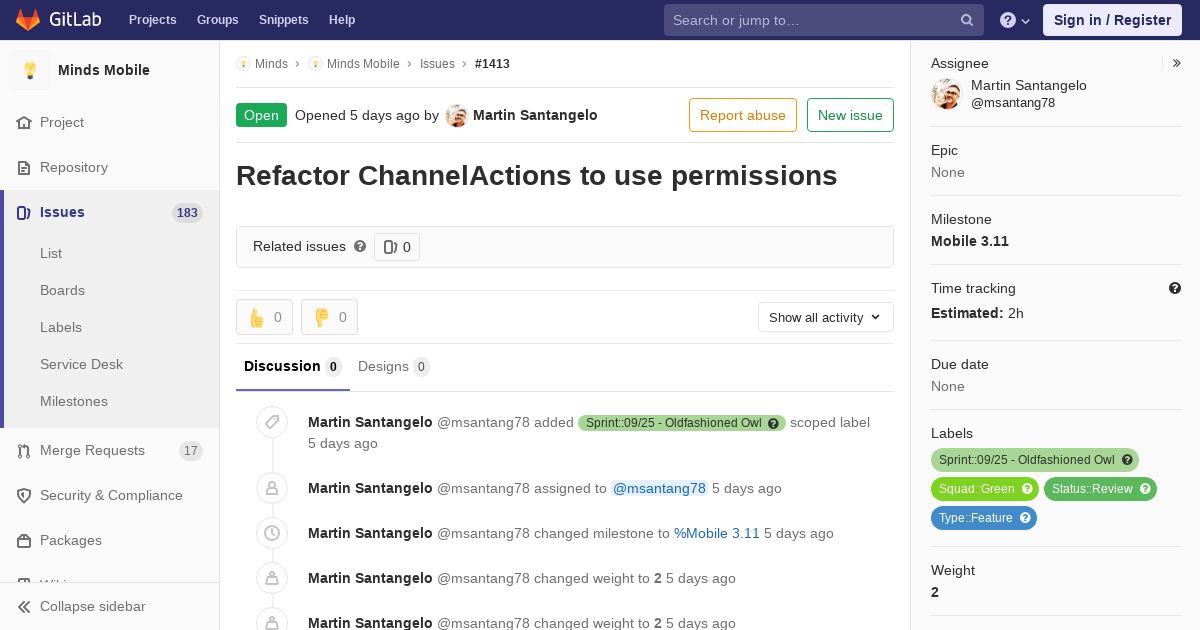Click help icon on Type::Feature label
The height and width of the screenshot is (630, 1200).
(x=1025, y=518)
